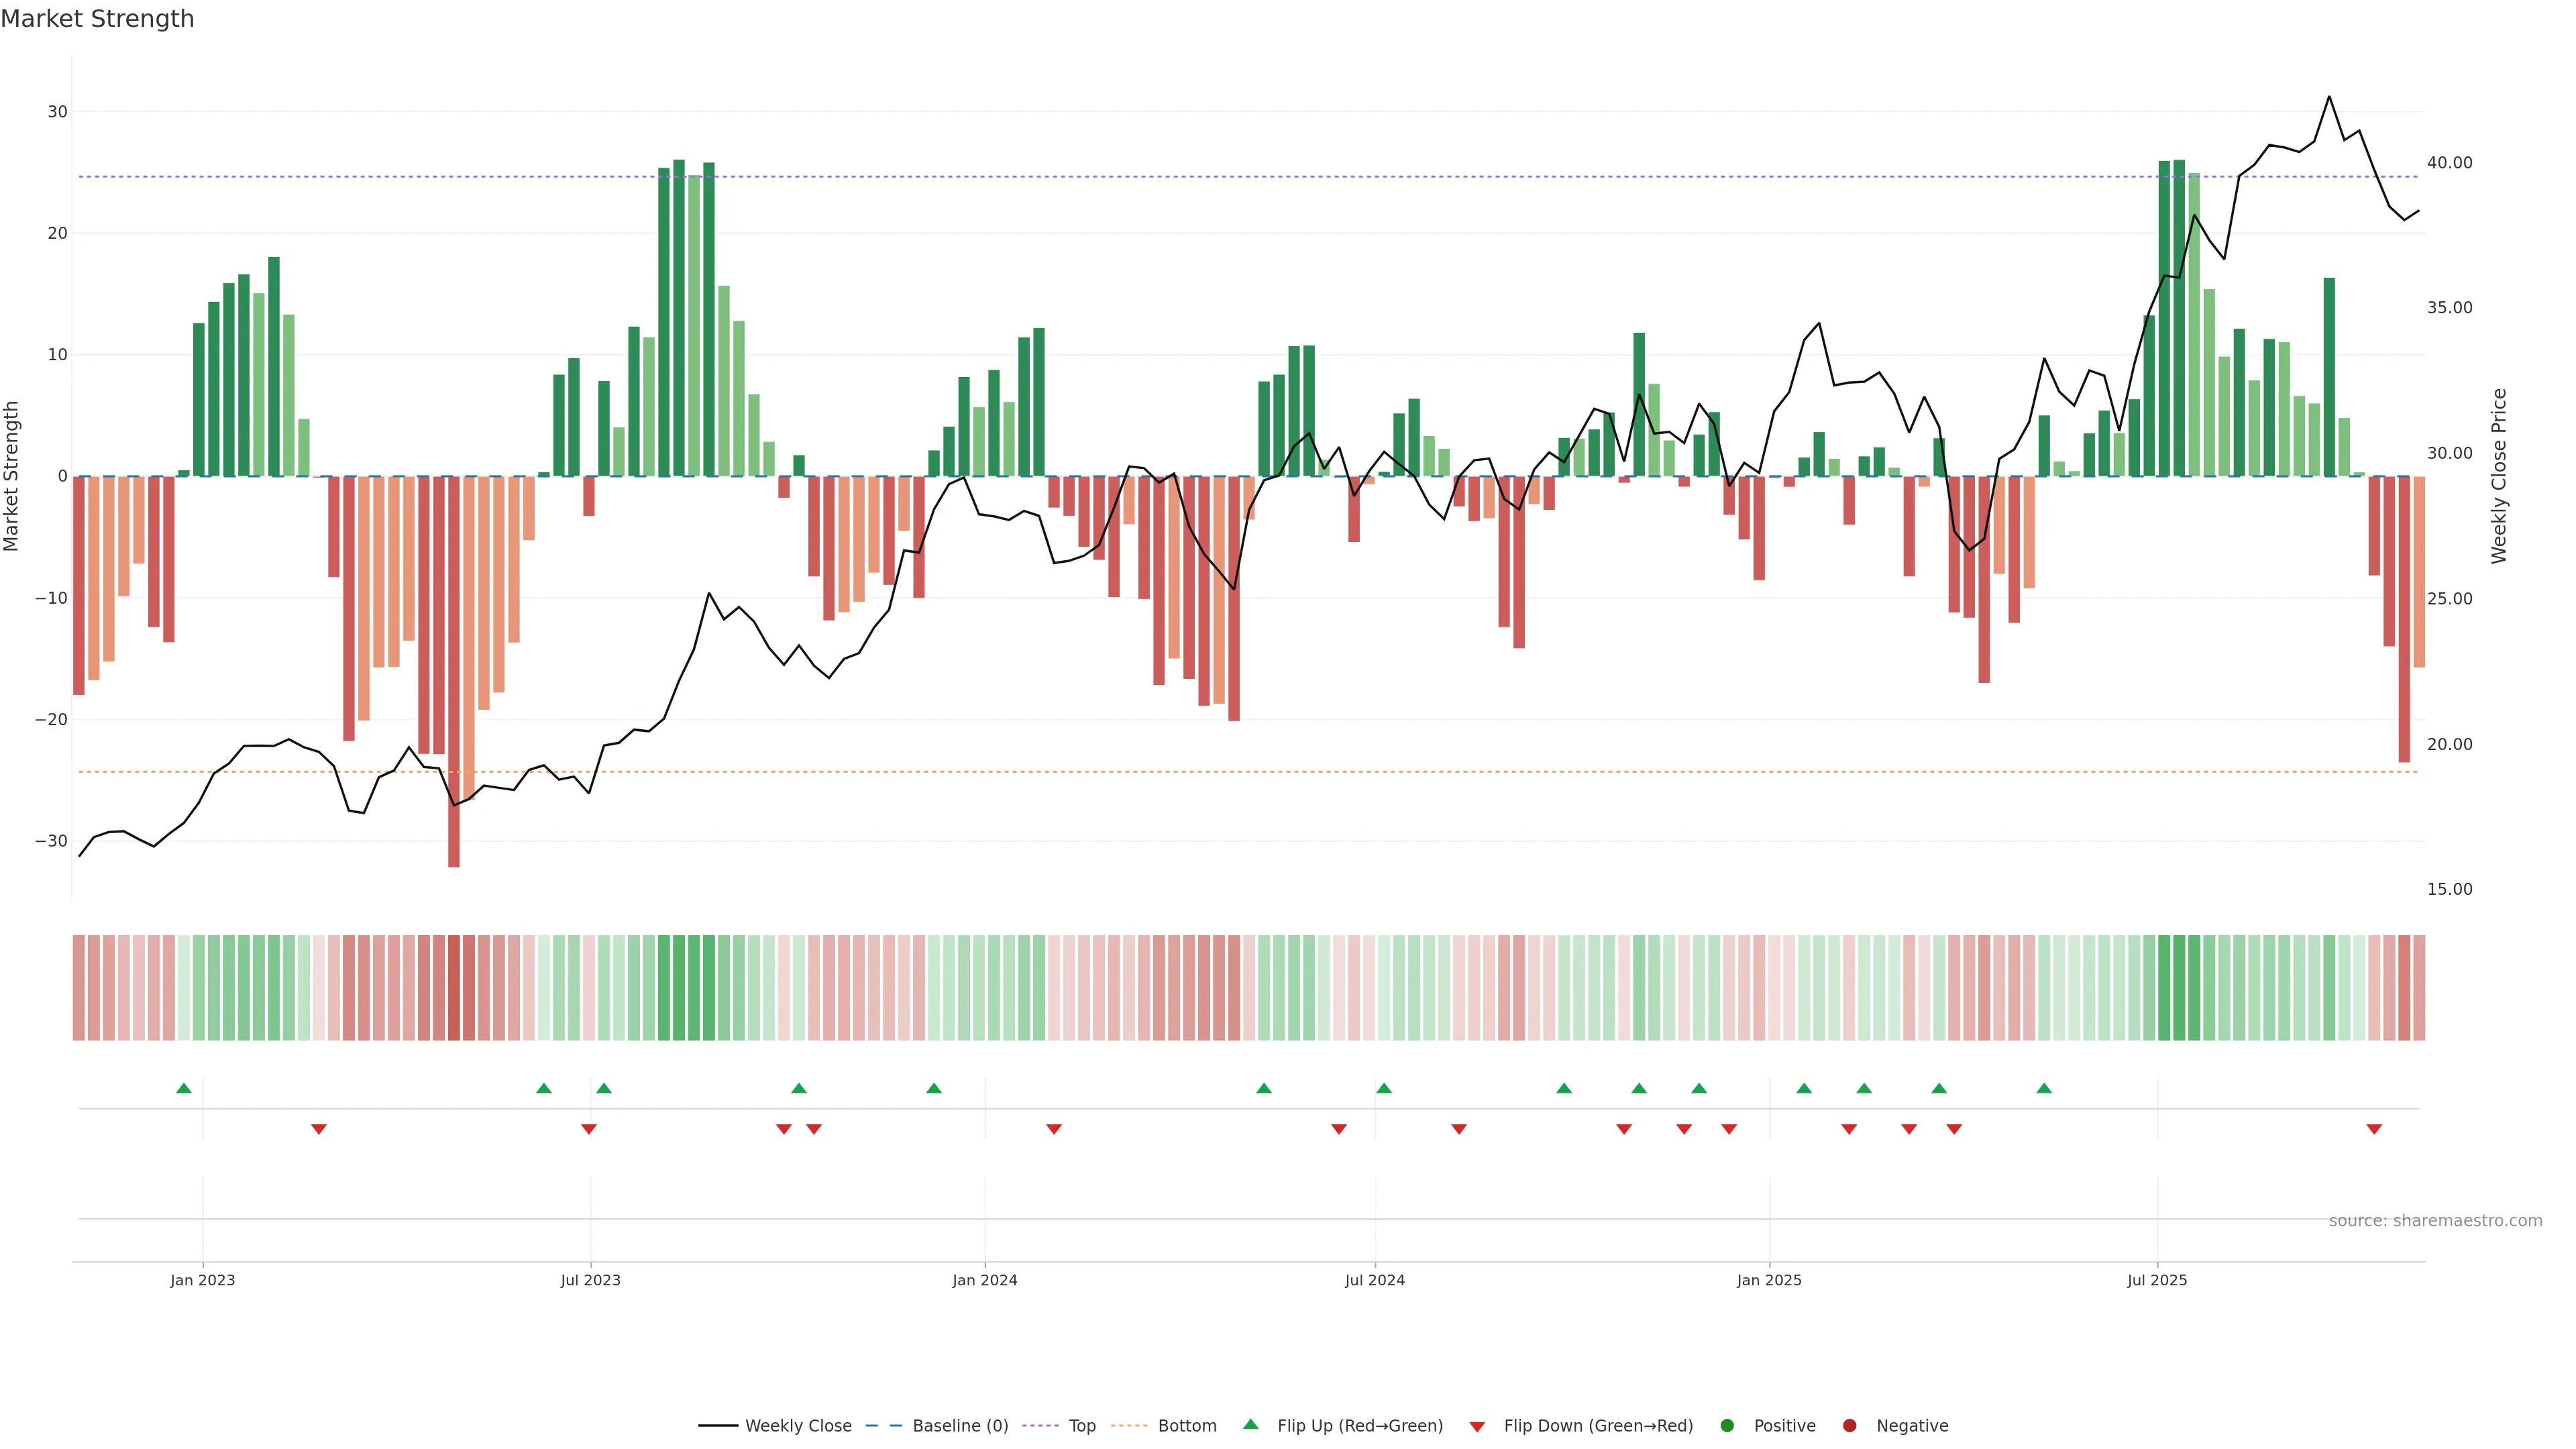Image resolution: width=2576 pixels, height=1449 pixels.
Task: Click the lowest red bar below -30
Action: (454, 850)
